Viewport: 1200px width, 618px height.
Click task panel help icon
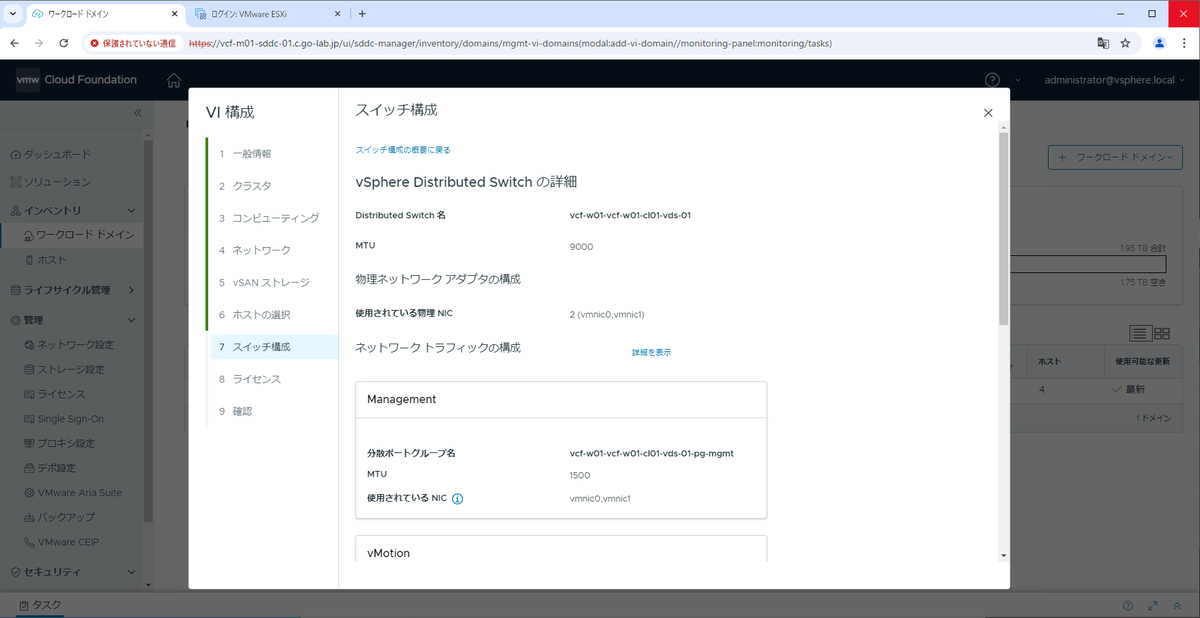1128,606
